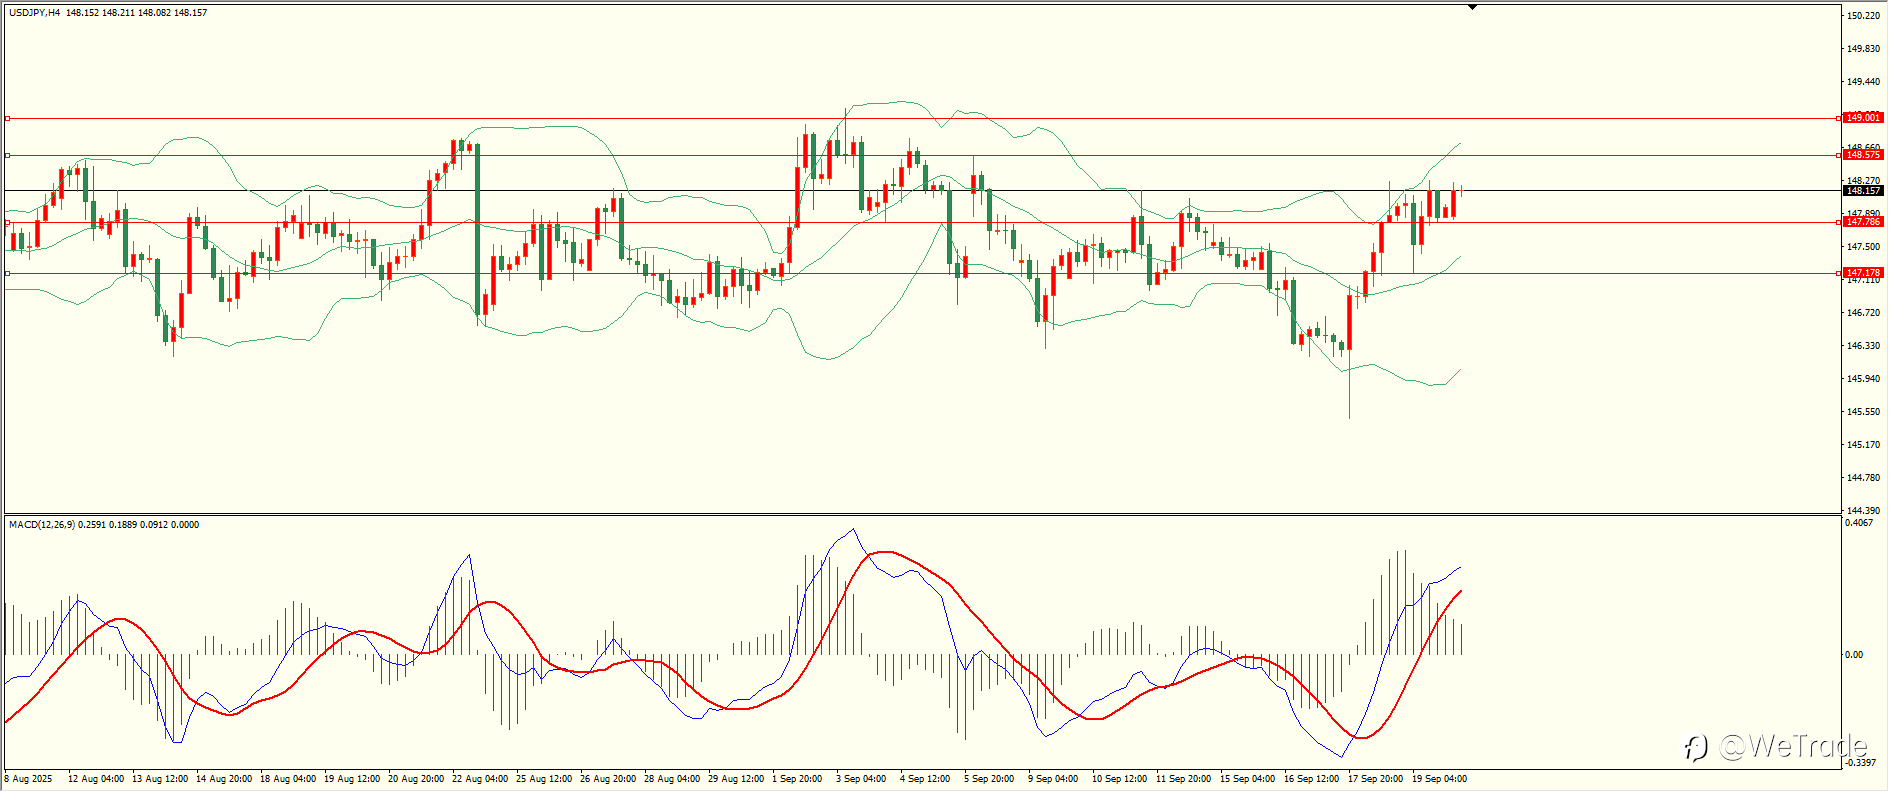The image size is (1889, 792).
Task: Select left anchor handle of 148.575 line
Action: [x=8, y=155]
